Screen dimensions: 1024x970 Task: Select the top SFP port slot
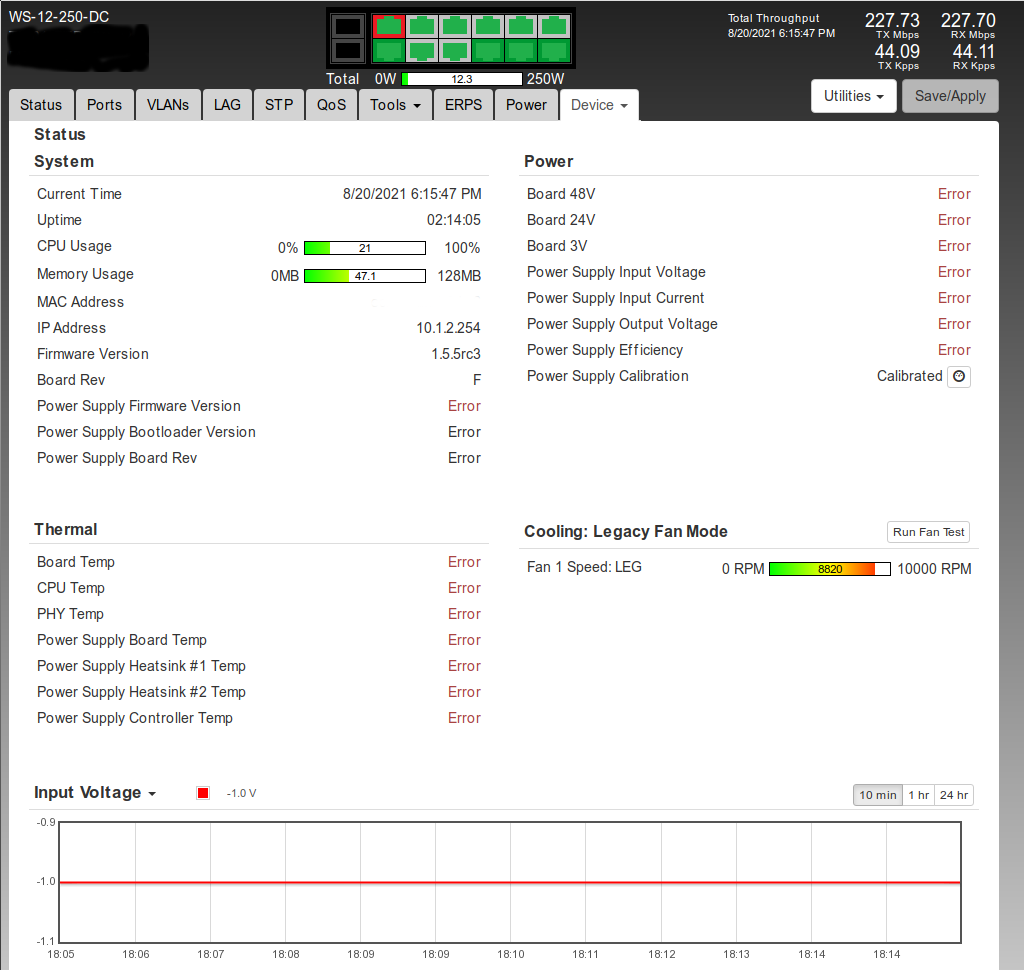click(x=348, y=26)
